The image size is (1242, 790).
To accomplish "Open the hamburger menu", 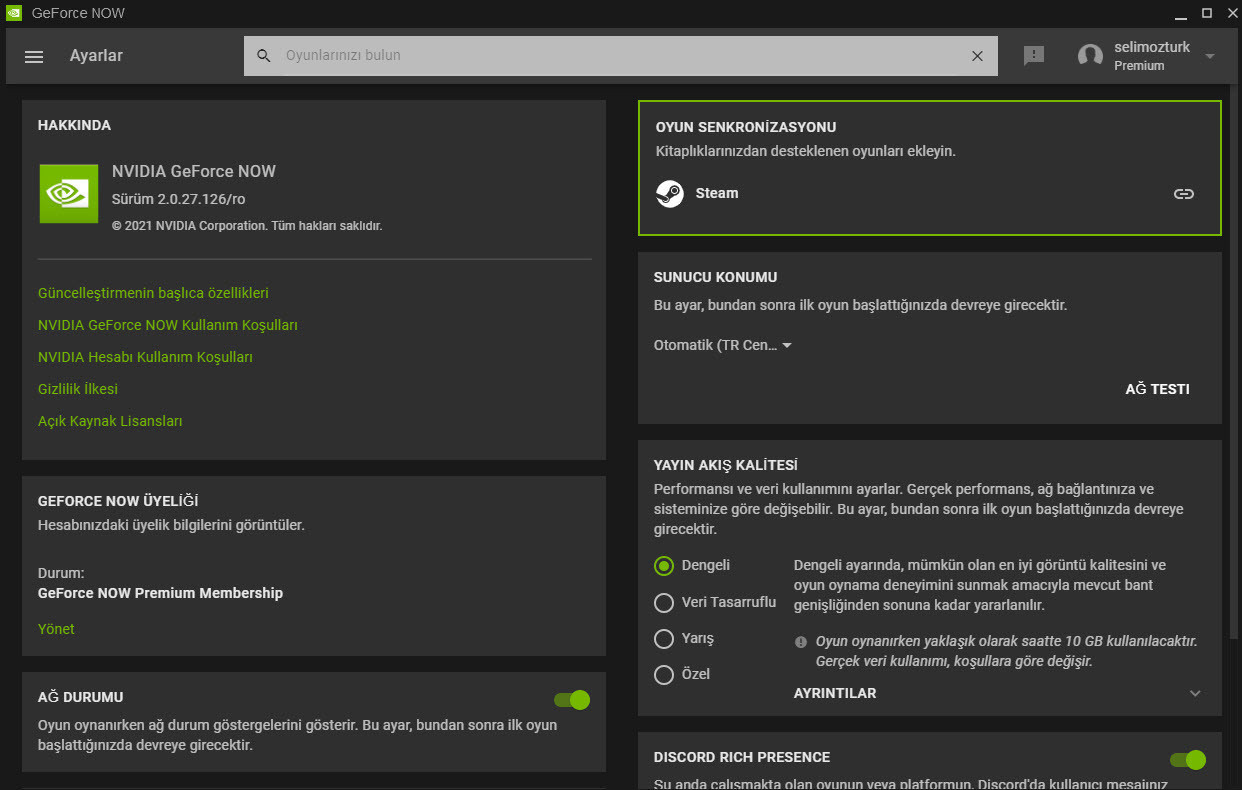I will point(33,56).
